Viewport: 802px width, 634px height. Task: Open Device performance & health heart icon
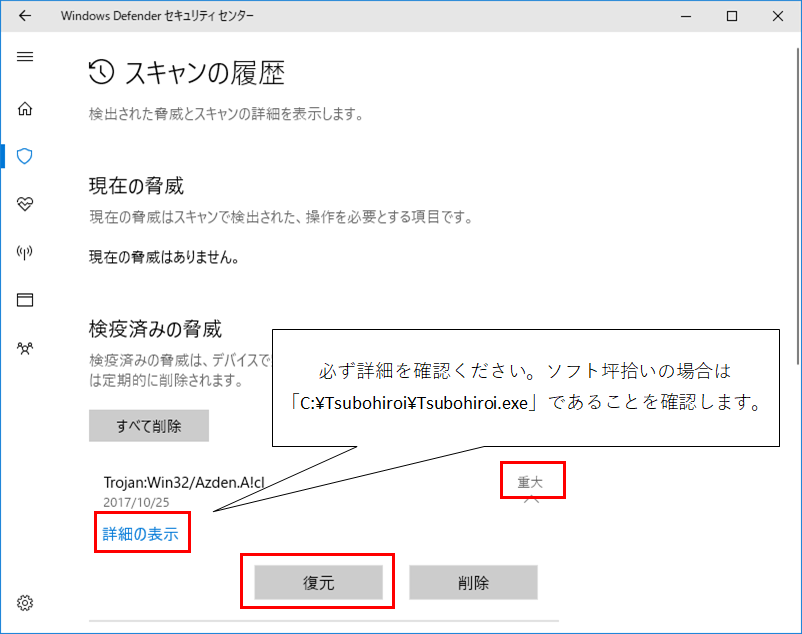click(x=25, y=204)
